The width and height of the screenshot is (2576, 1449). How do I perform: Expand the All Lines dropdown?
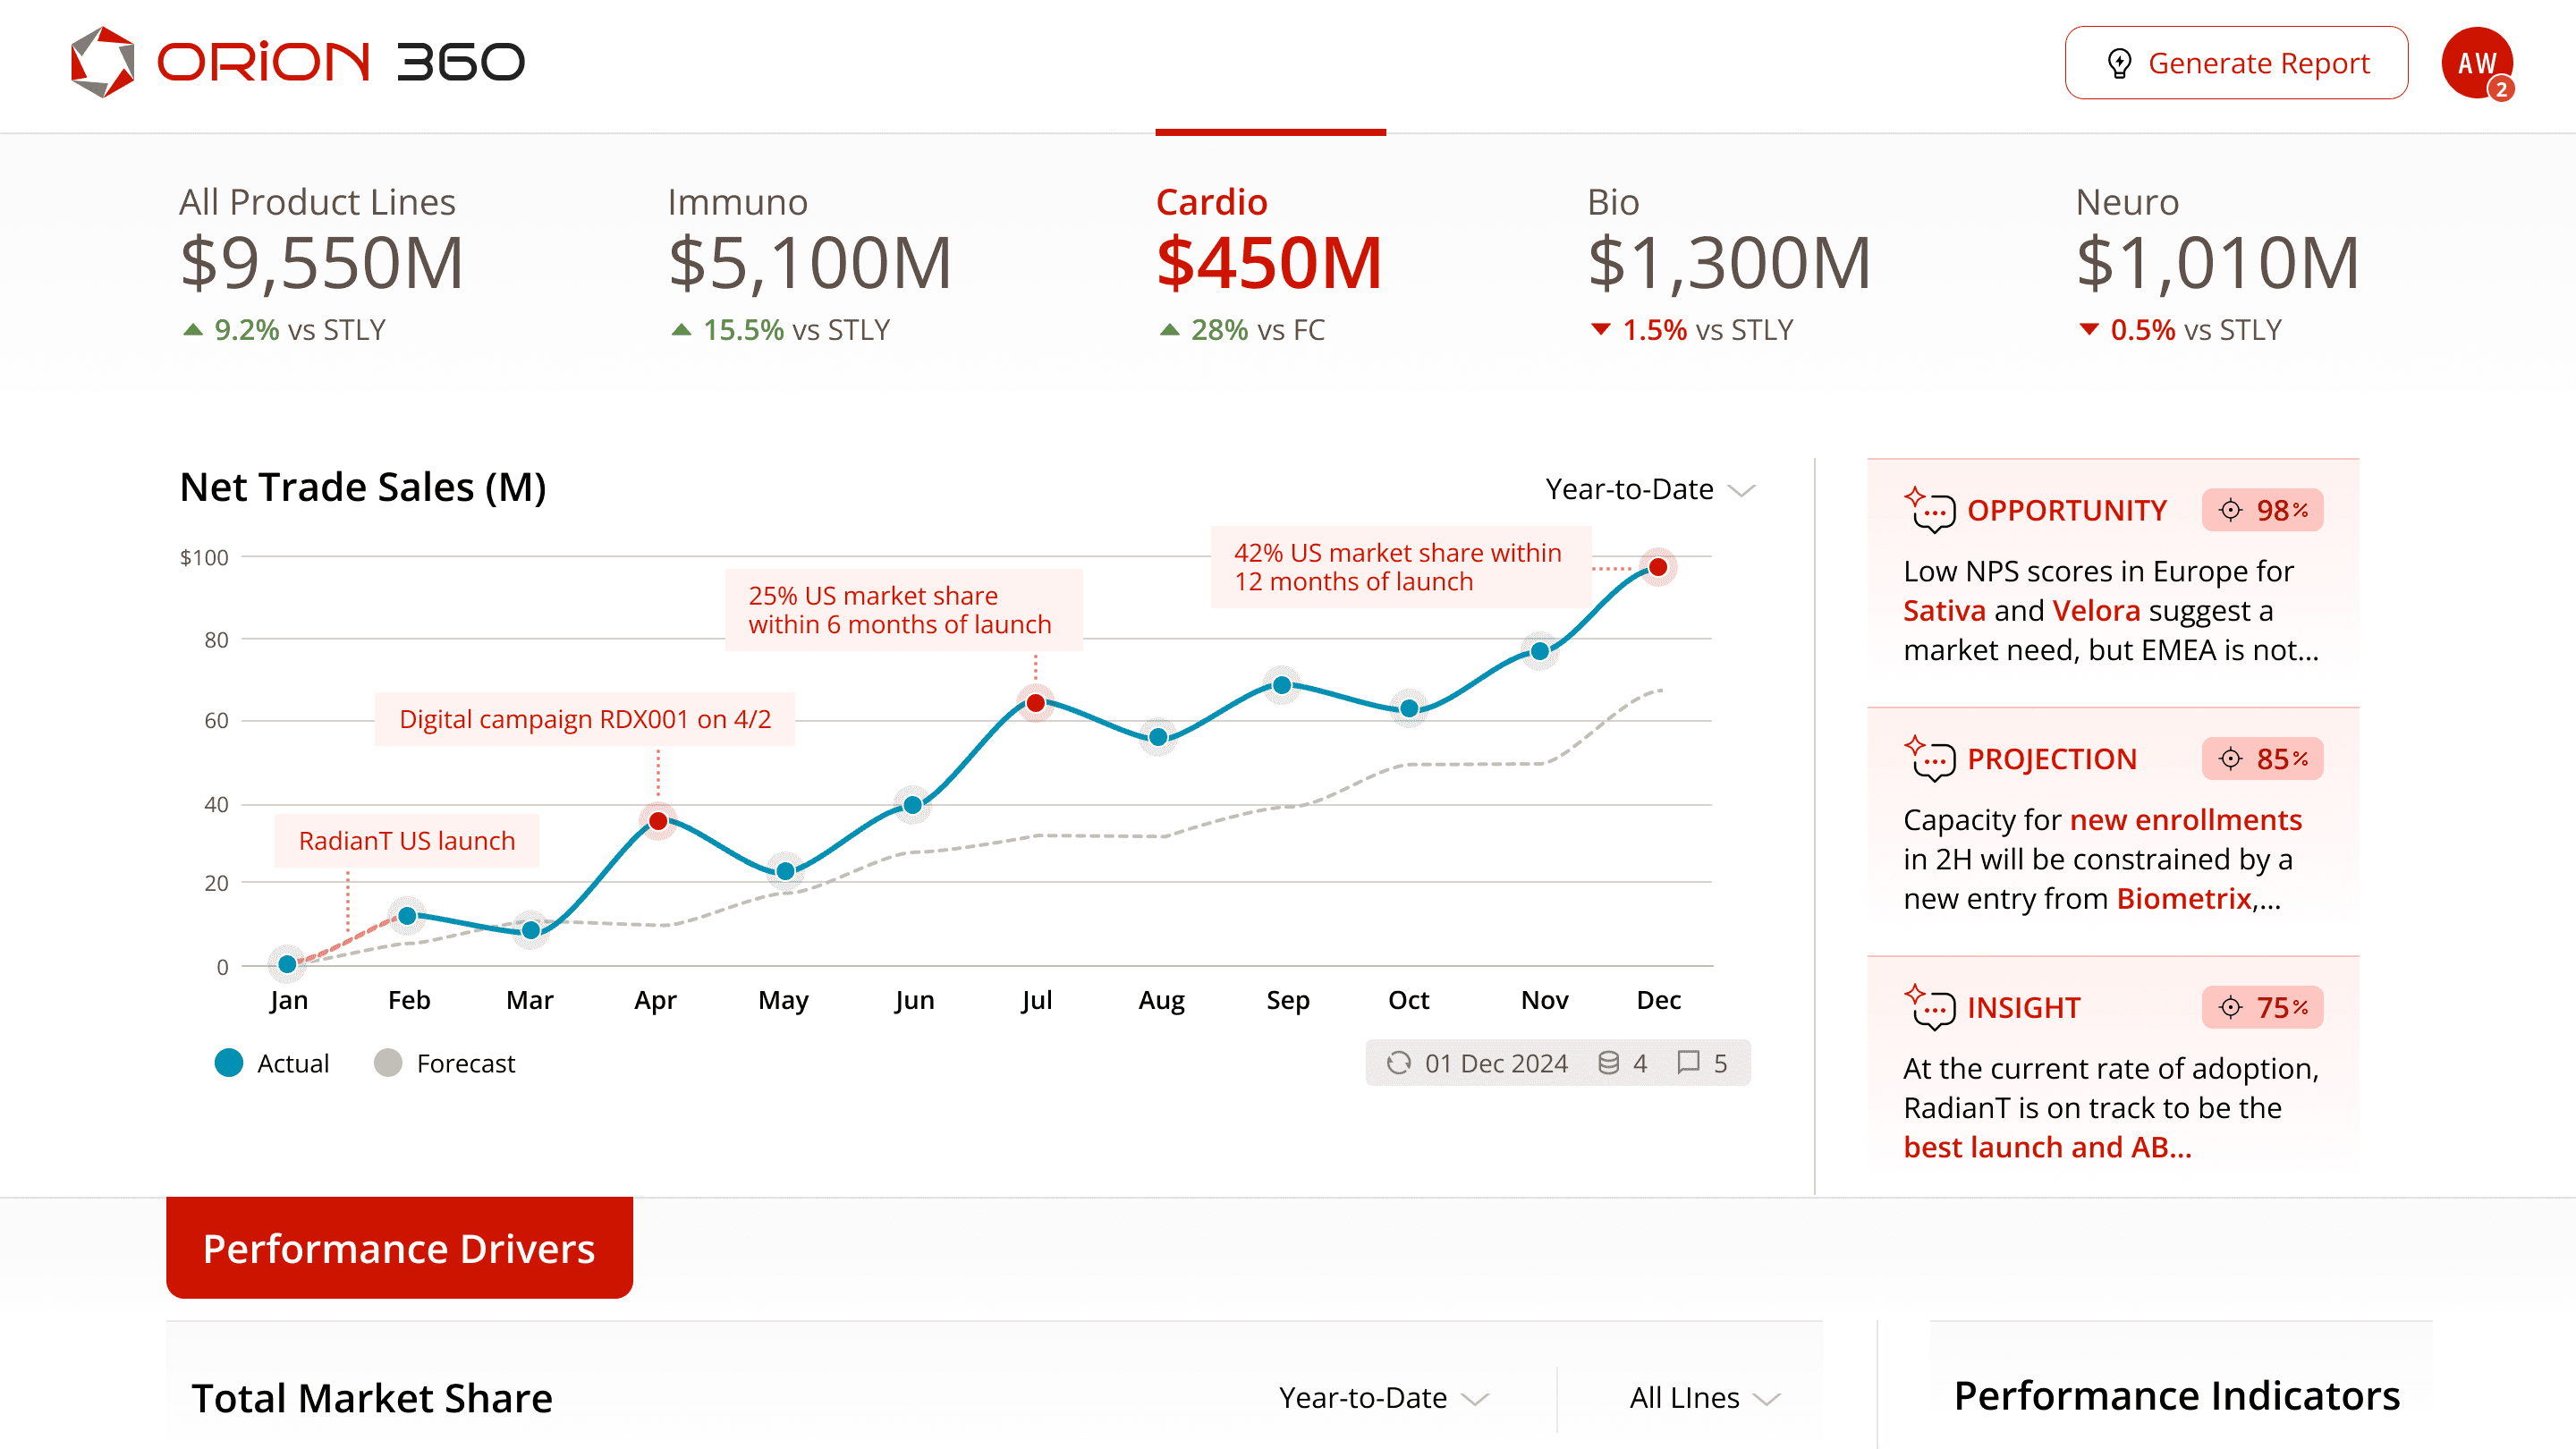tap(1704, 1397)
